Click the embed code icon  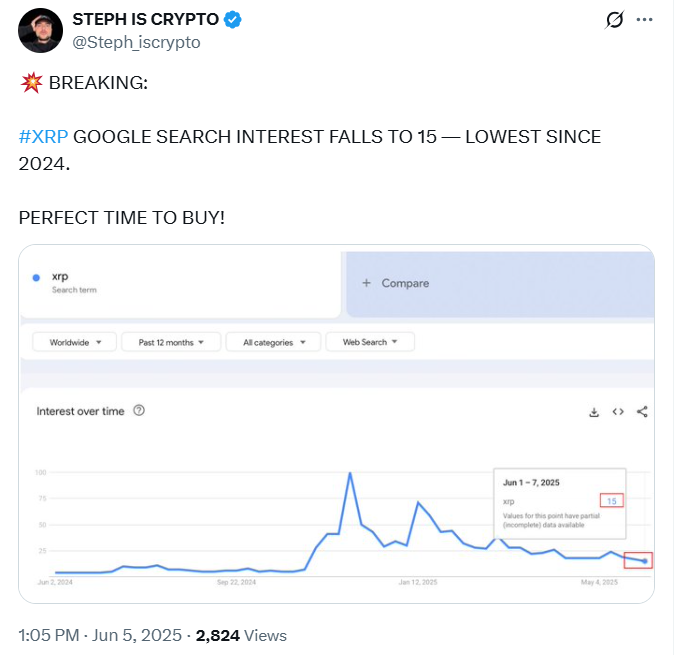[x=618, y=411]
